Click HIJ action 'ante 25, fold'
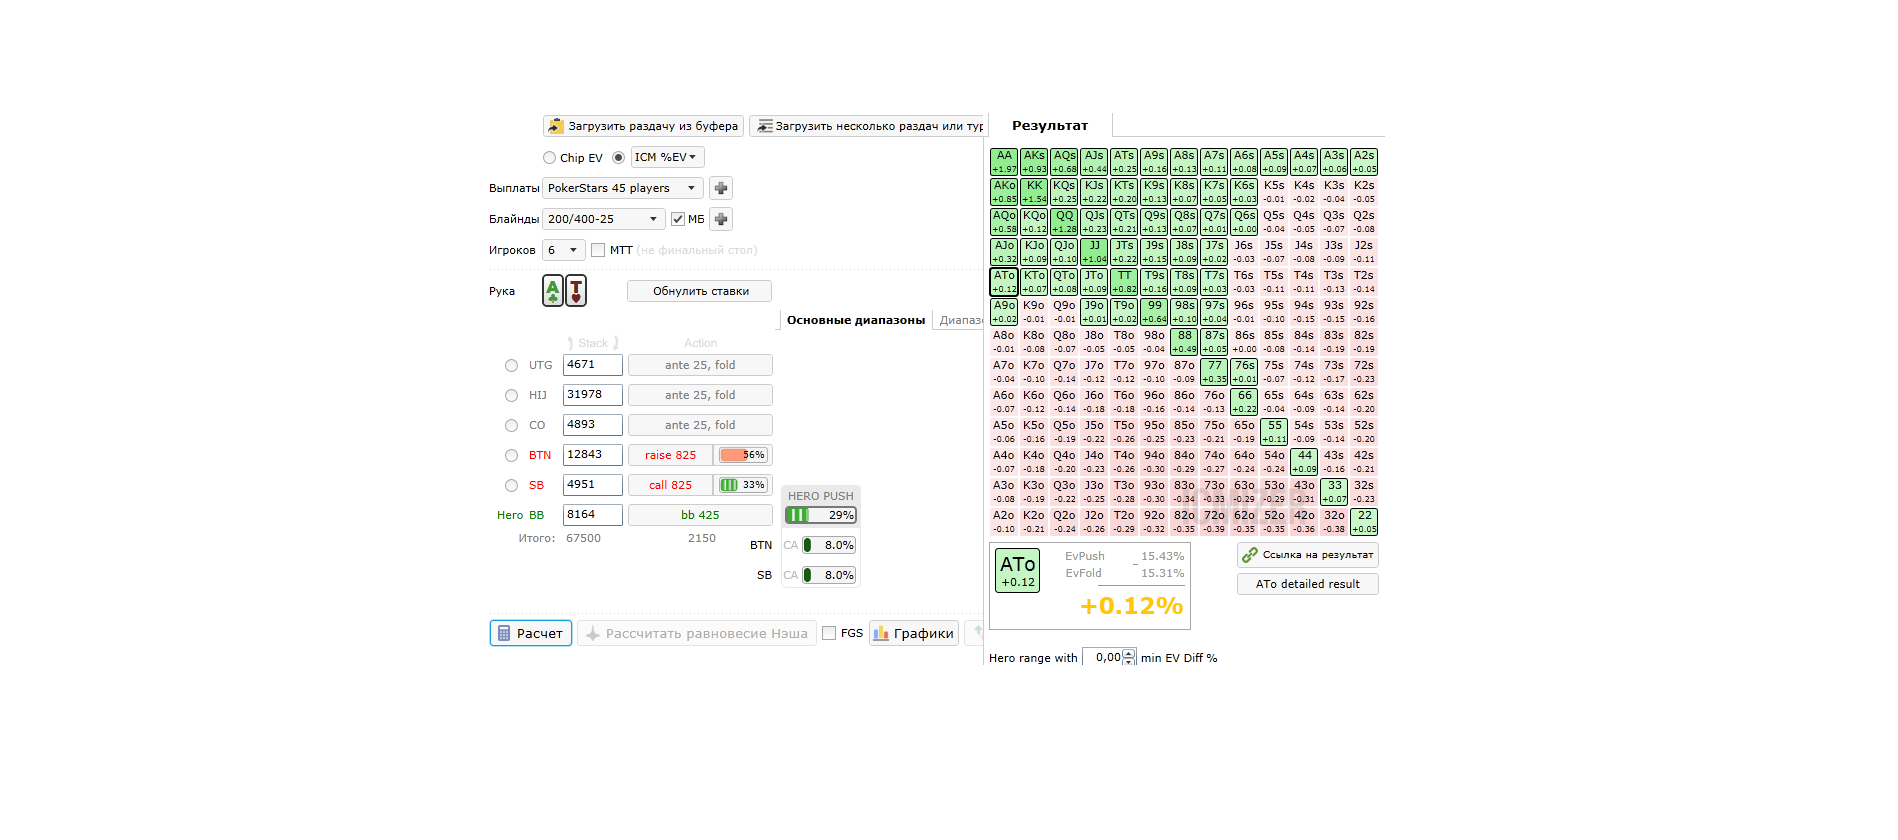 click(x=700, y=395)
